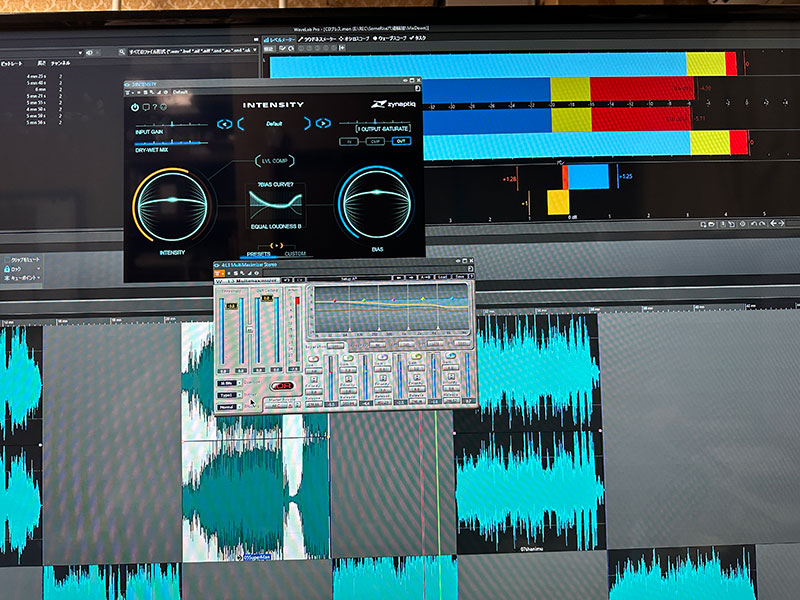Click the file browser search magnifier icon

pyautogui.click(x=122, y=52)
